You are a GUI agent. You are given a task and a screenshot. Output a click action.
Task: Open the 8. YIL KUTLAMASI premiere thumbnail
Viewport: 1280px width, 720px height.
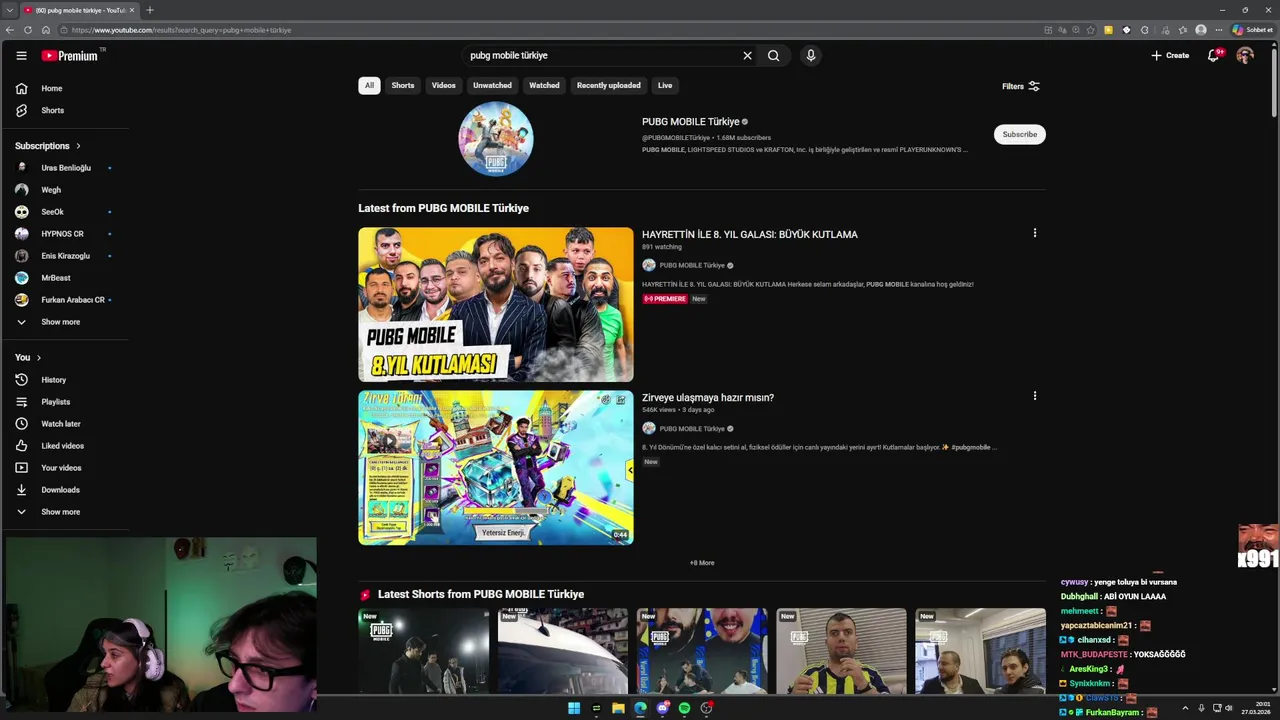(x=496, y=305)
